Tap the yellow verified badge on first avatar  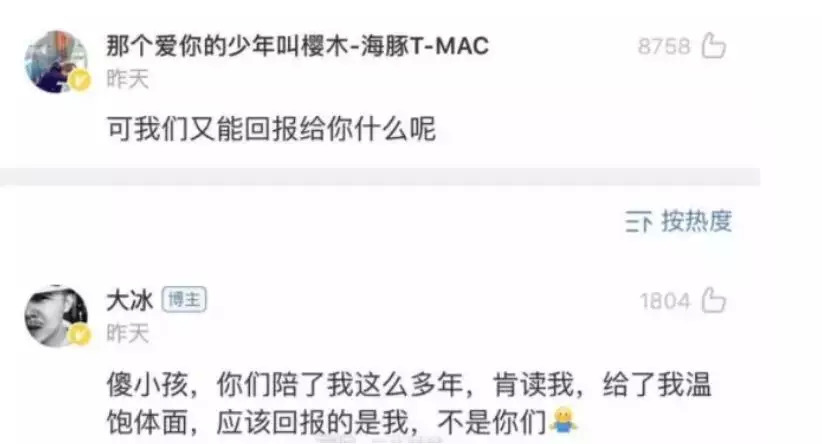(80, 80)
